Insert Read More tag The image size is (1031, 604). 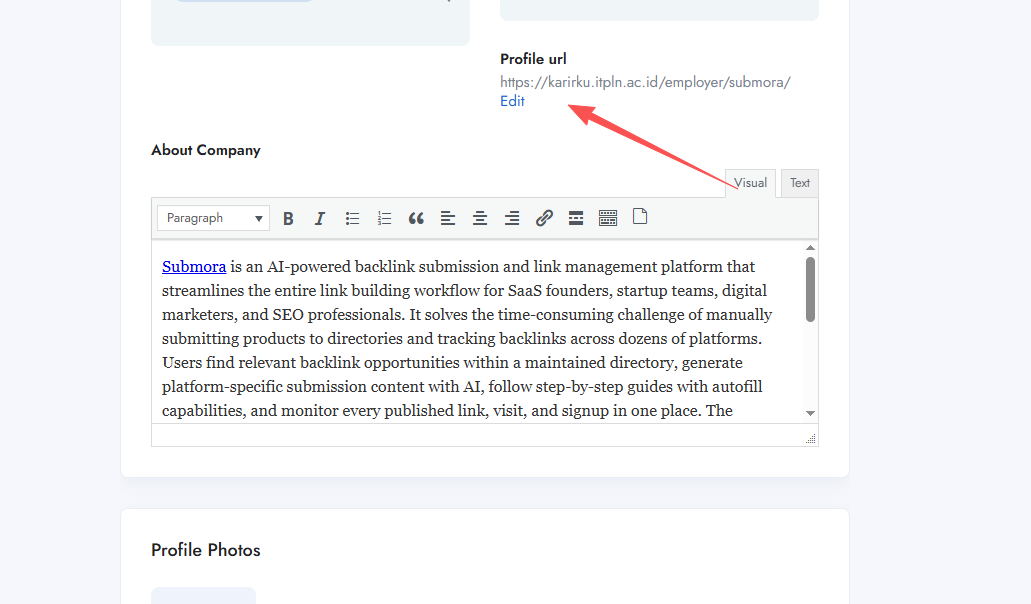(576, 218)
